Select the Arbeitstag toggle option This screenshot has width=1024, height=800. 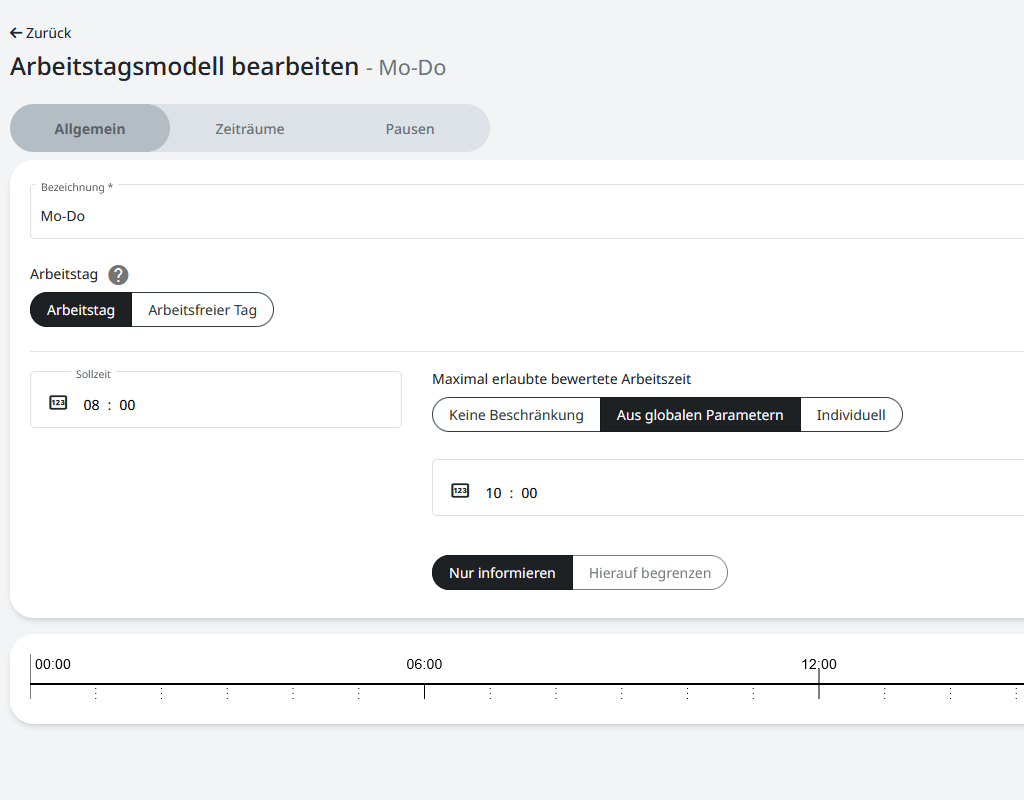click(x=81, y=310)
